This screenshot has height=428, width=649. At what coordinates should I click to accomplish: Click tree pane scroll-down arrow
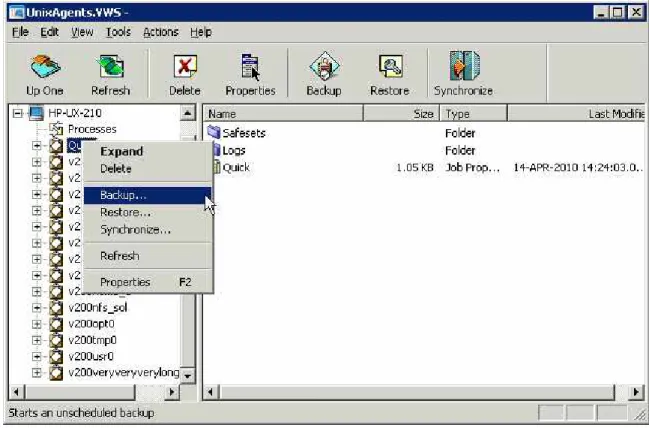[187, 376]
